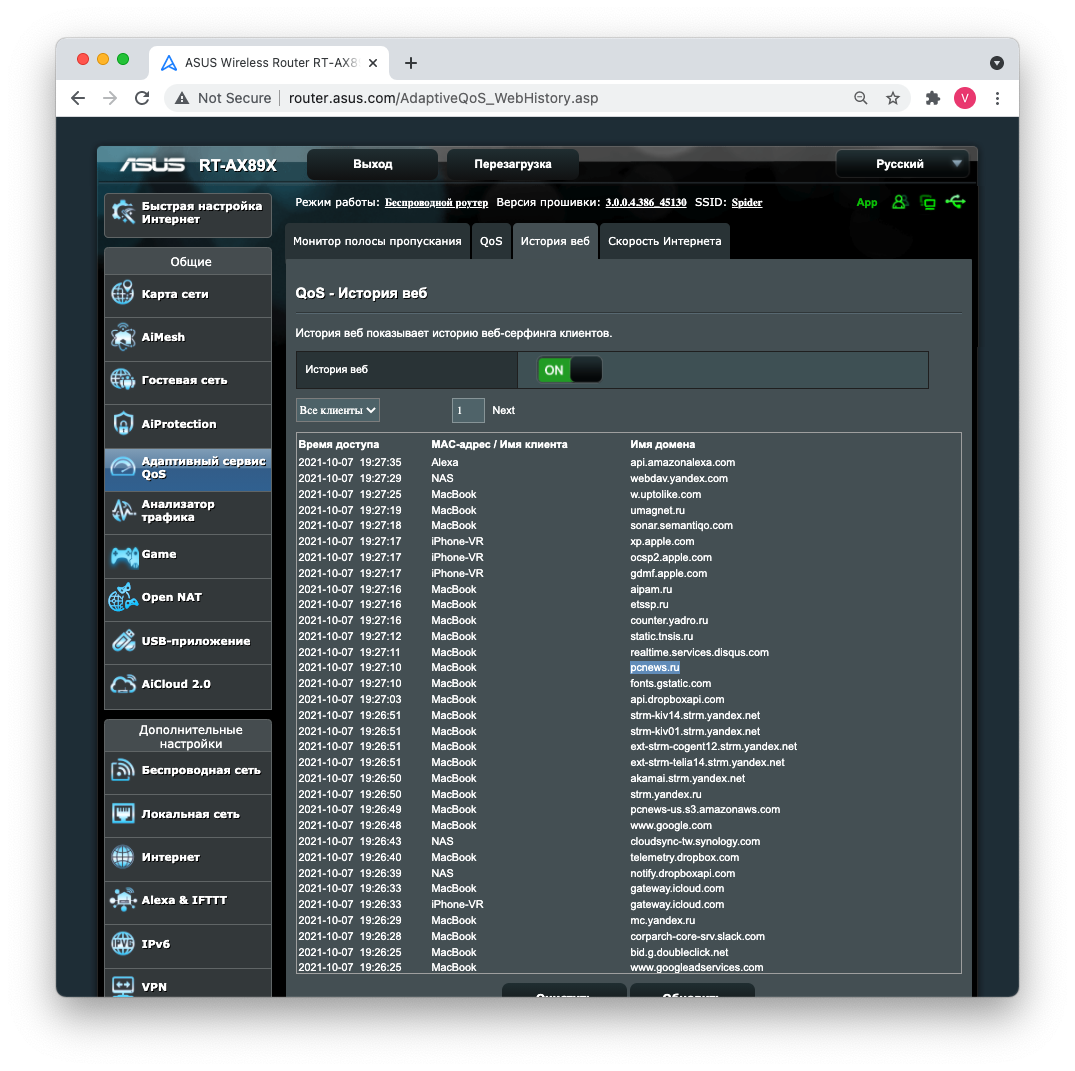Expand the Chrome tab search dropdown arrow
The height and width of the screenshot is (1071, 1075).
point(997,63)
